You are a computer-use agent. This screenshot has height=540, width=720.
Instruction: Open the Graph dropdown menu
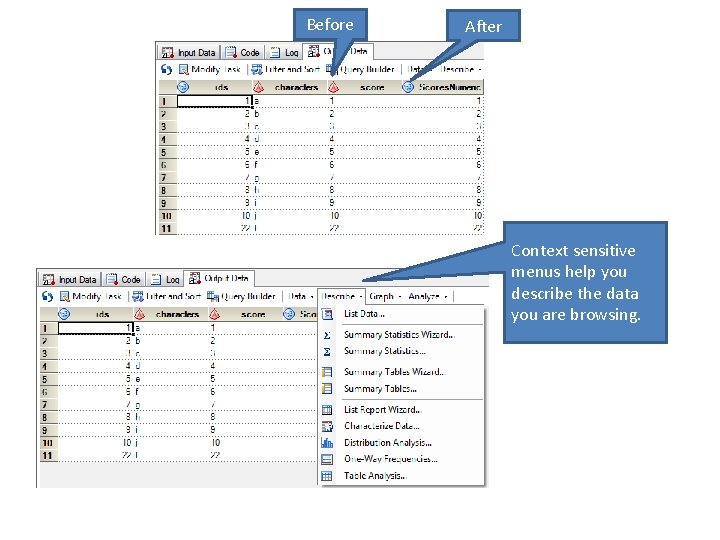point(385,296)
